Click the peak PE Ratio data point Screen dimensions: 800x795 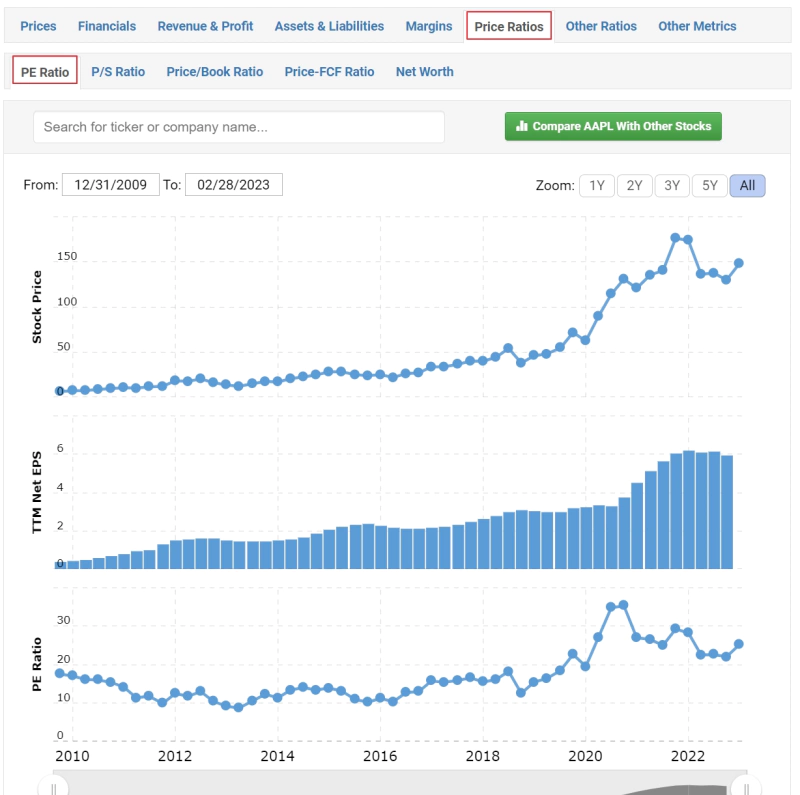coord(623,605)
